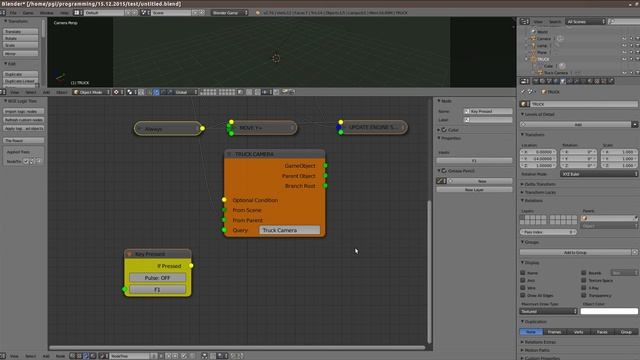Open Game menu

(x=28, y=13)
